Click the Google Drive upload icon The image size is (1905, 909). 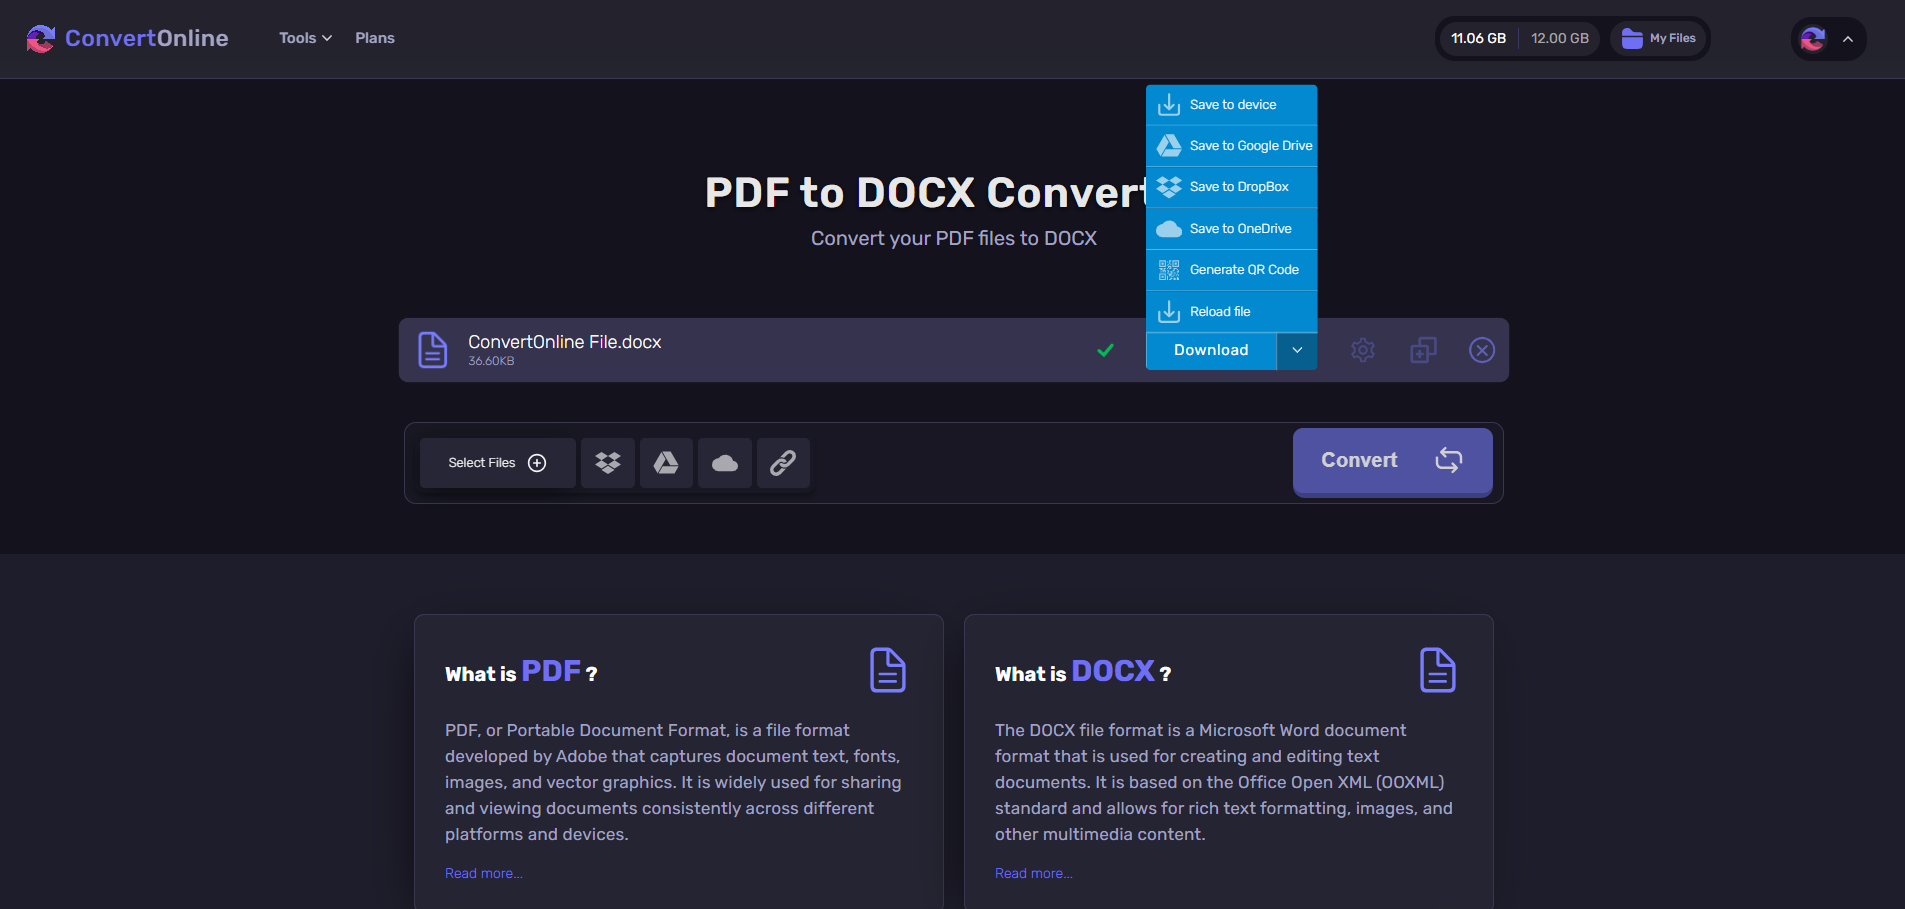click(x=666, y=463)
